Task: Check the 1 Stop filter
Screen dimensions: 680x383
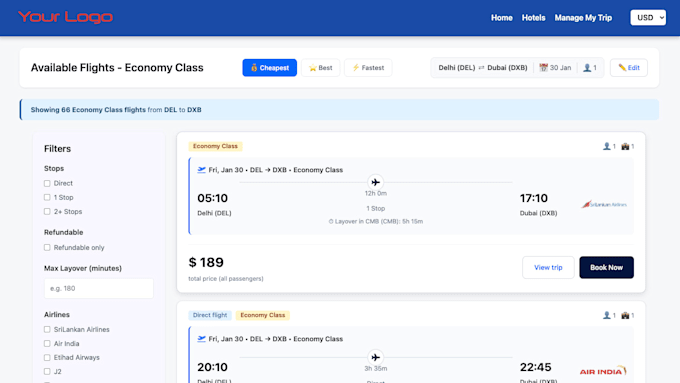Action: tap(47, 197)
